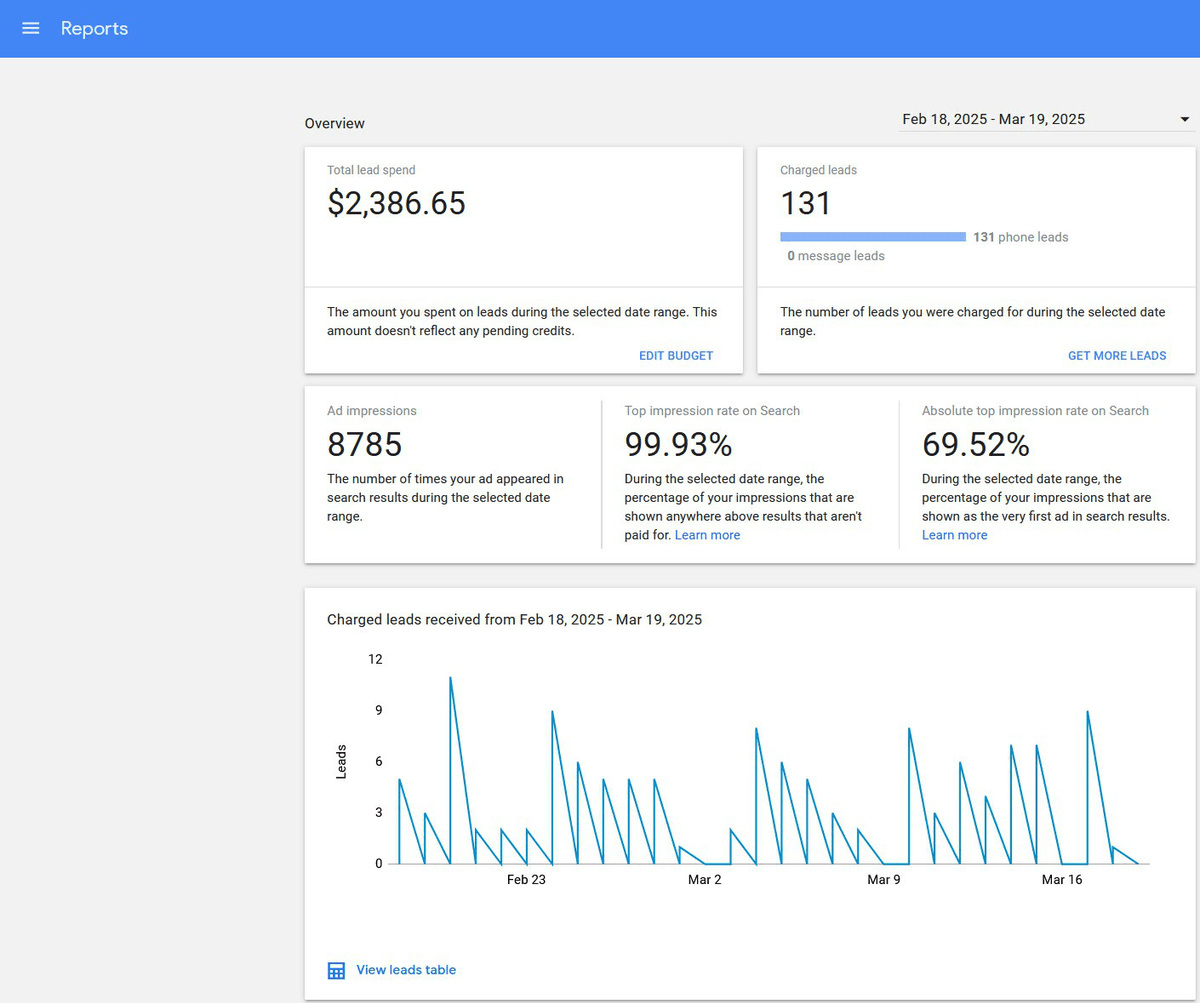
Task: Click the 0 message leads text
Action: tap(836, 255)
